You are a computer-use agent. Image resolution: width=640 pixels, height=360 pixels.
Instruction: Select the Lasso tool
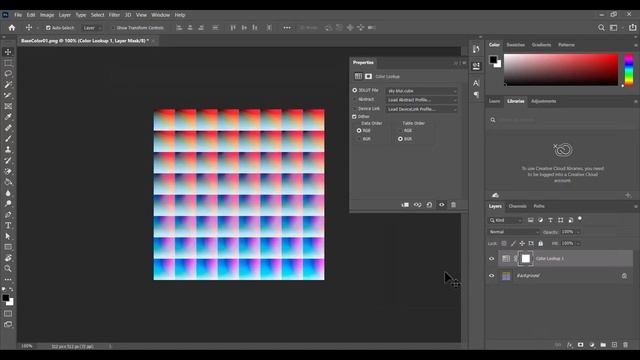coord(8,73)
